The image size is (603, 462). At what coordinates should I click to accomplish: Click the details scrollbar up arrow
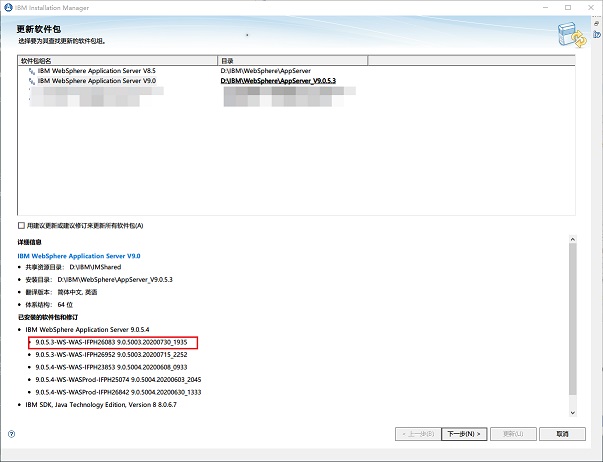tap(572, 240)
